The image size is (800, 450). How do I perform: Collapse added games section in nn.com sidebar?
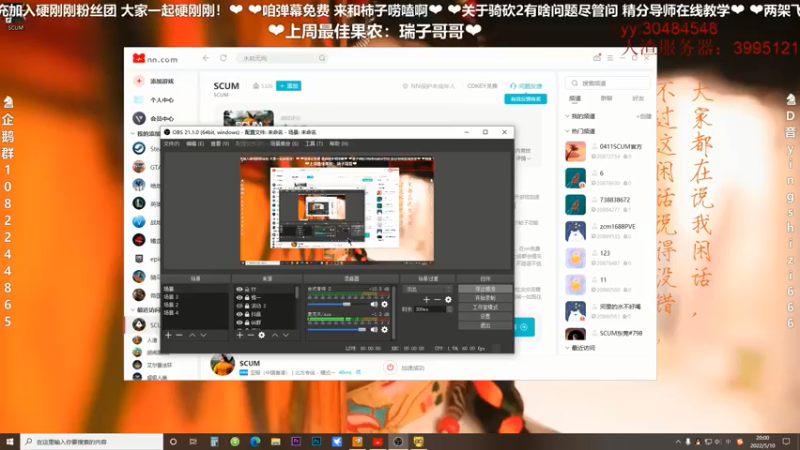click(133, 134)
